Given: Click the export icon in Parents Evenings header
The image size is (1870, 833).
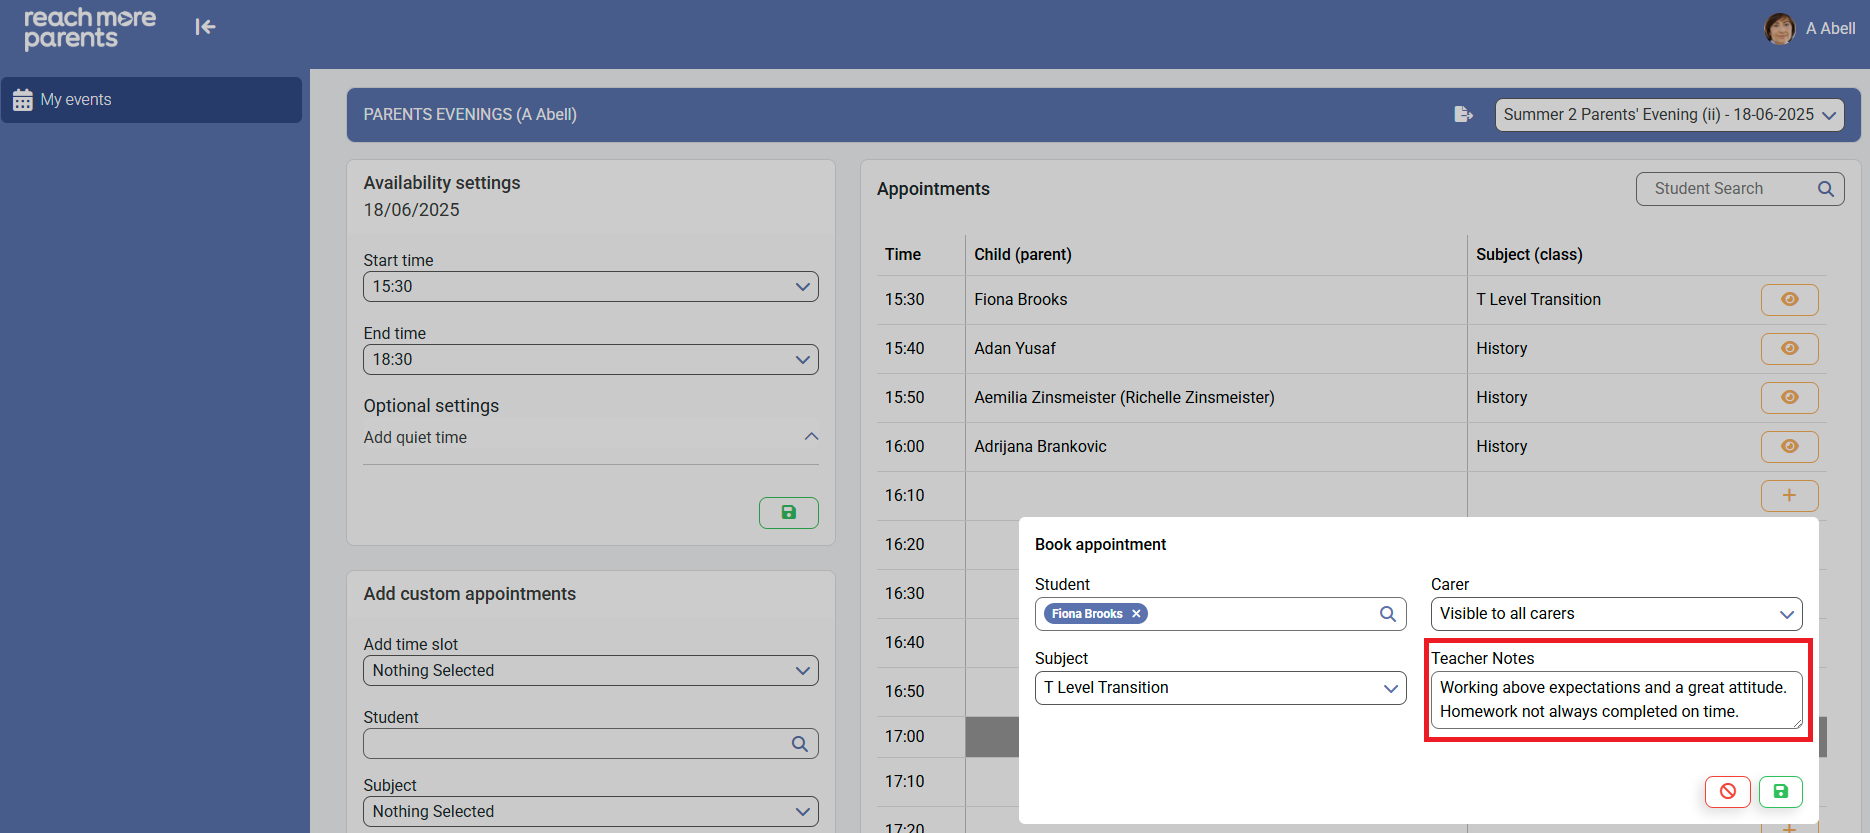Looking at the screenshot, I should tap(1463, 115).
